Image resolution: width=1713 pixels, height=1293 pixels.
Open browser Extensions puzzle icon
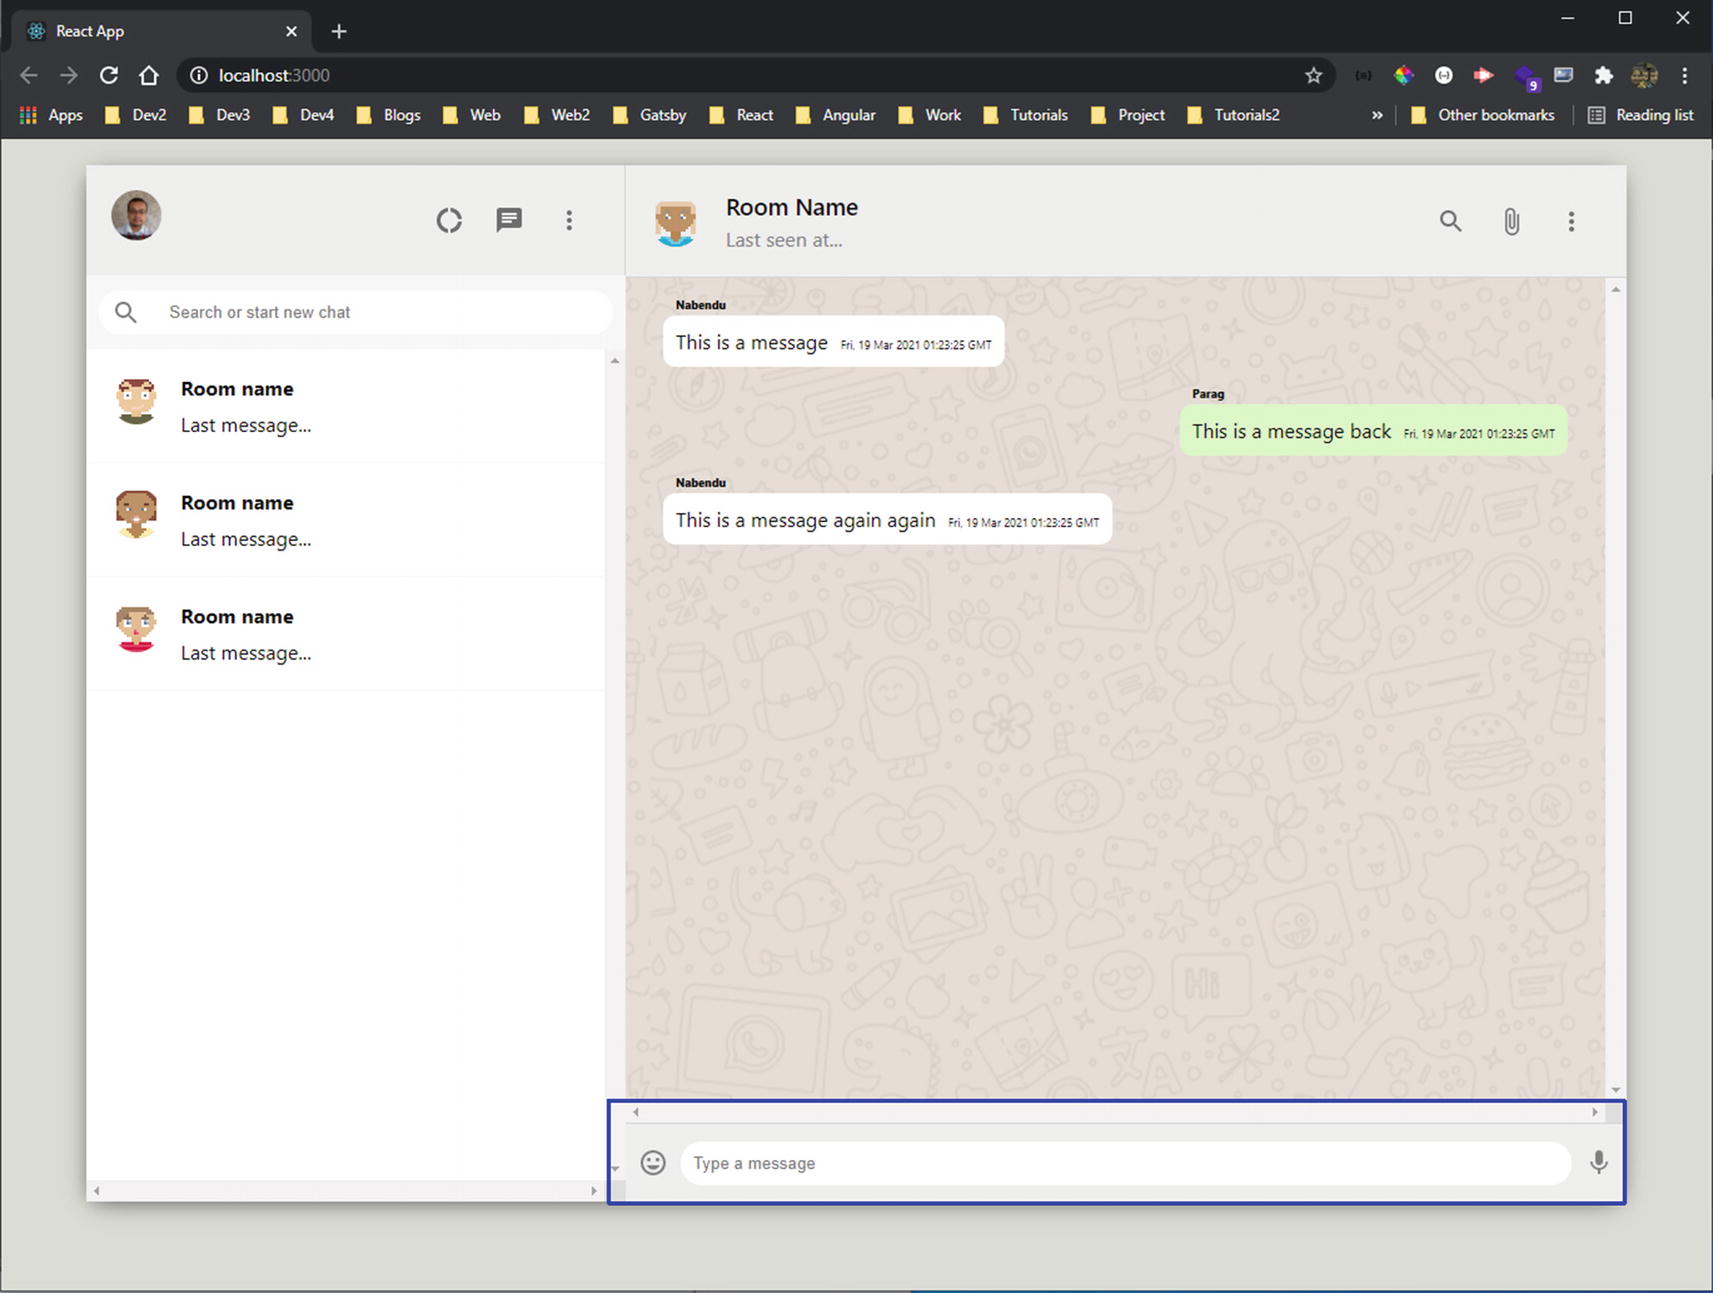(1603, 75)
